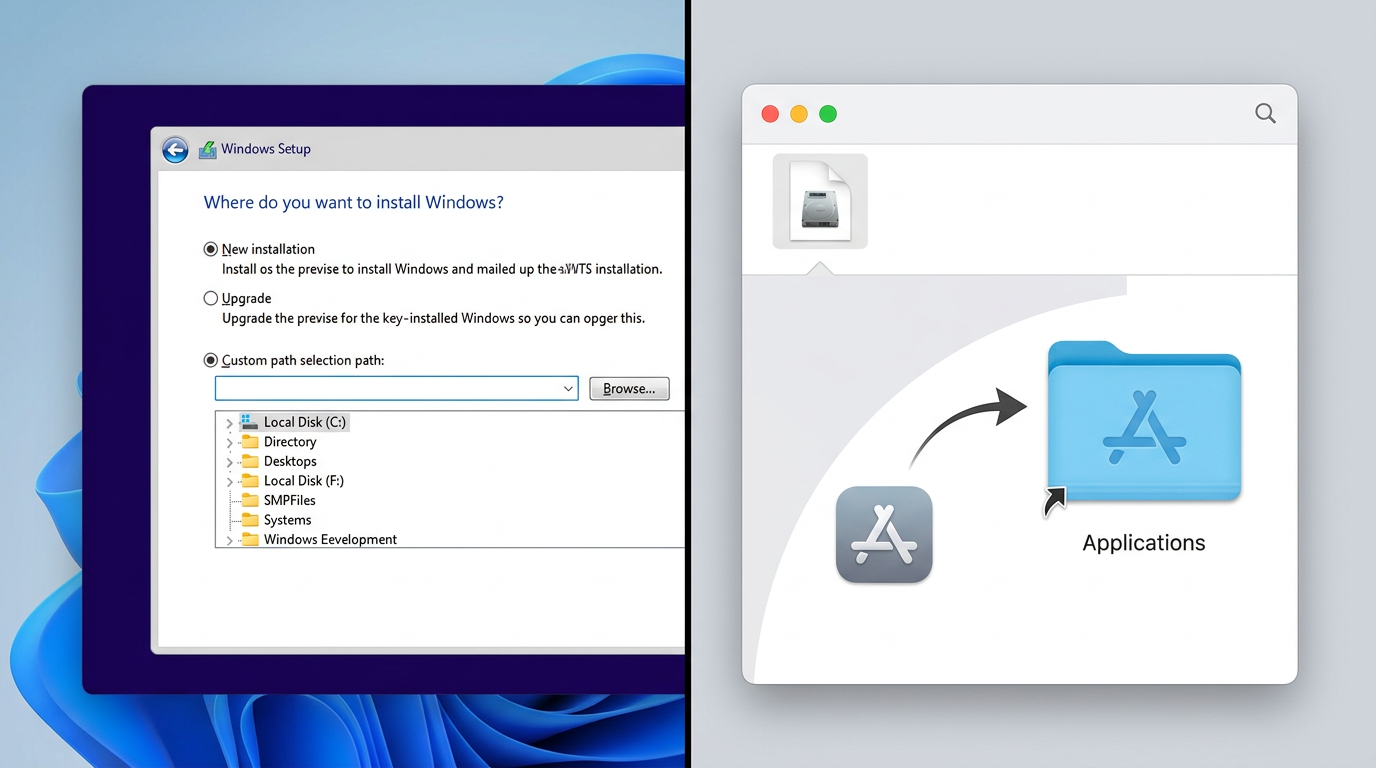
Task: Expand the Local Disk (F:) tree node
Action: point(229,481)
